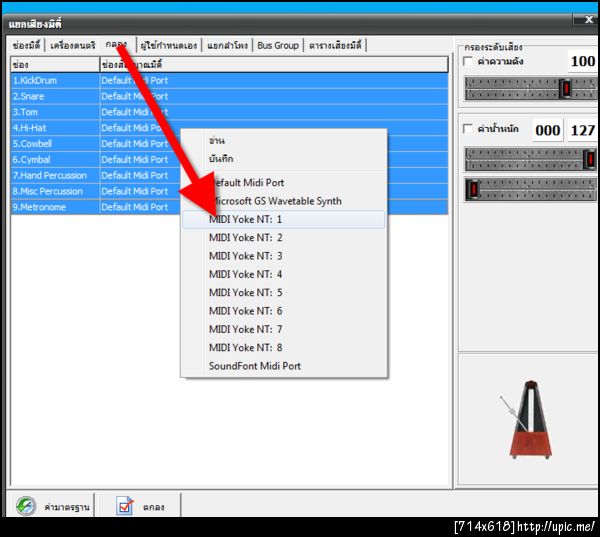This screenshot has width=600, height=537.
Task: Select the 8.Misc Percussion row
Action: 229,191
